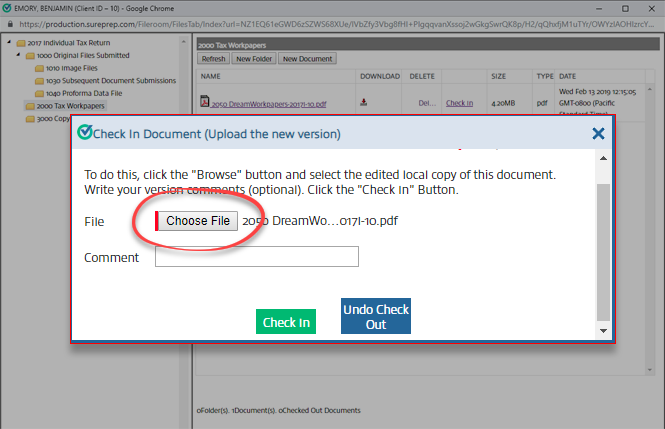The width and height of the screenshot is (665, 429).
Task: Click the Check in link in file row
Action: (x=459, y=103)
